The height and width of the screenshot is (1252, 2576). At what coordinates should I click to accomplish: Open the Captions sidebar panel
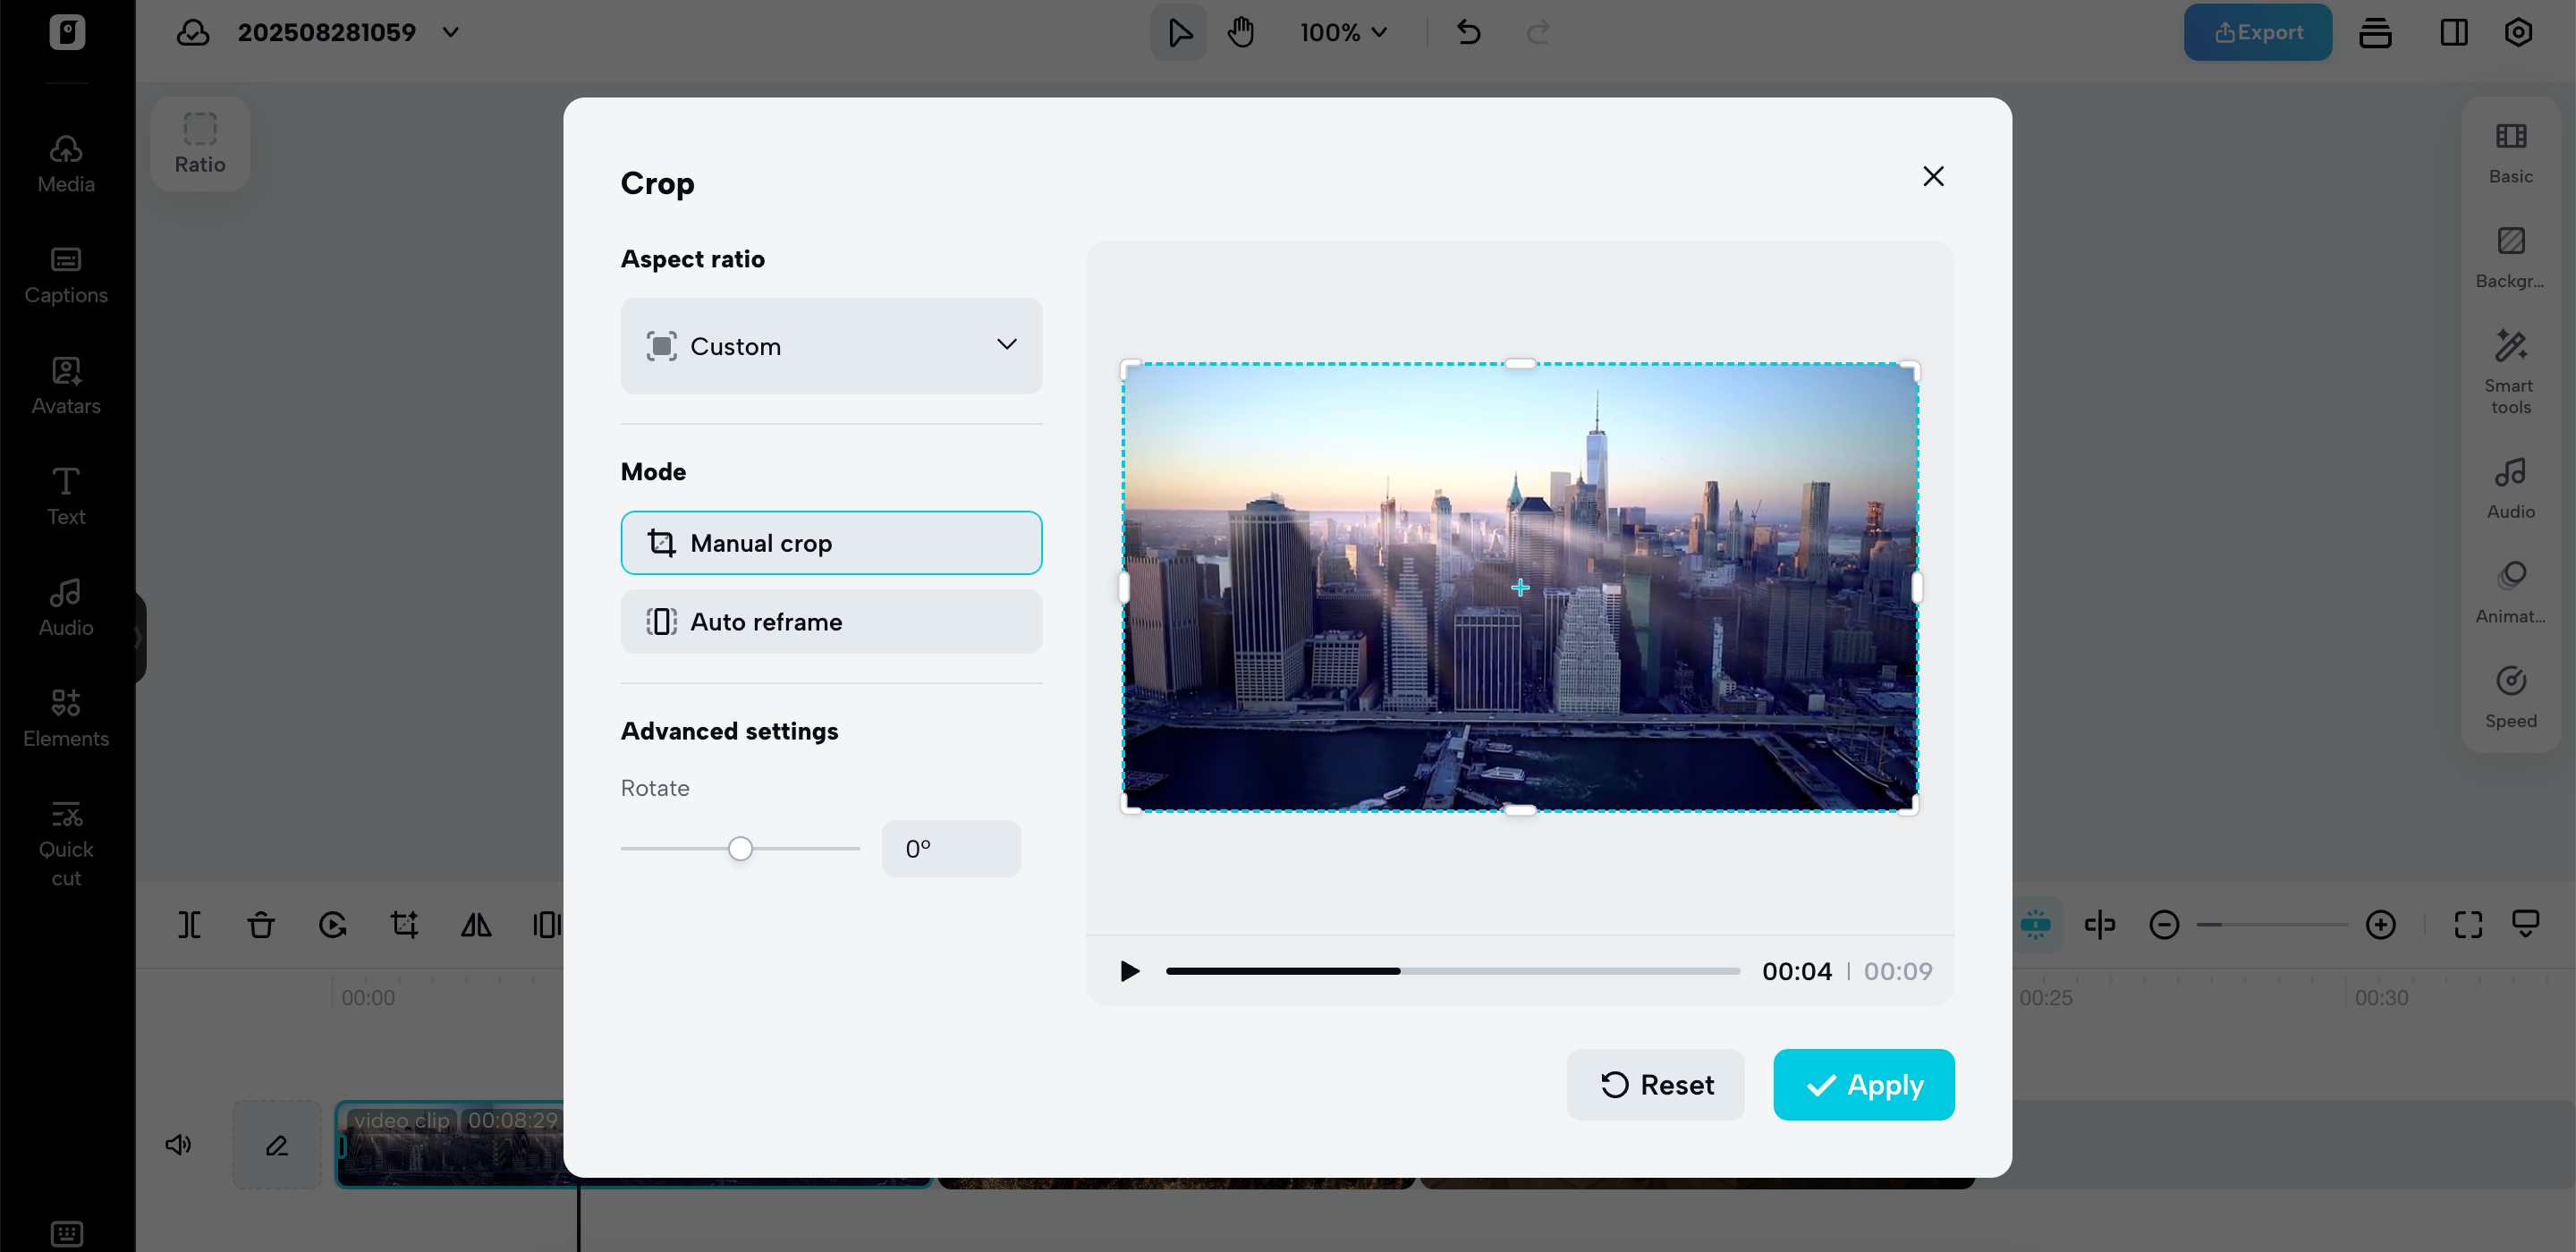tap(66, 275)
